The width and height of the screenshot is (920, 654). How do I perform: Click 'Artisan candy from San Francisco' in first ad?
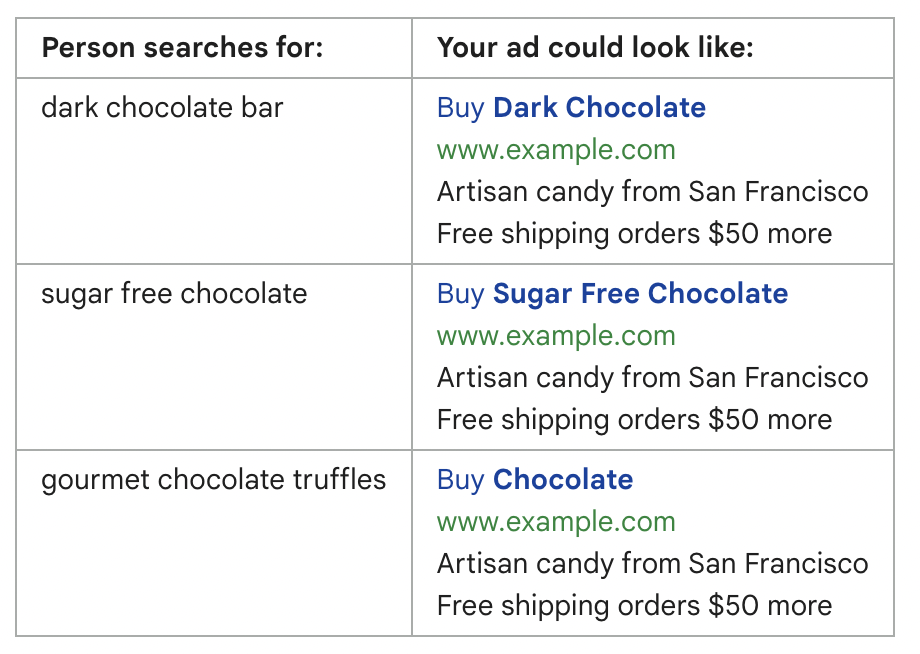click(x=652, y=192)
